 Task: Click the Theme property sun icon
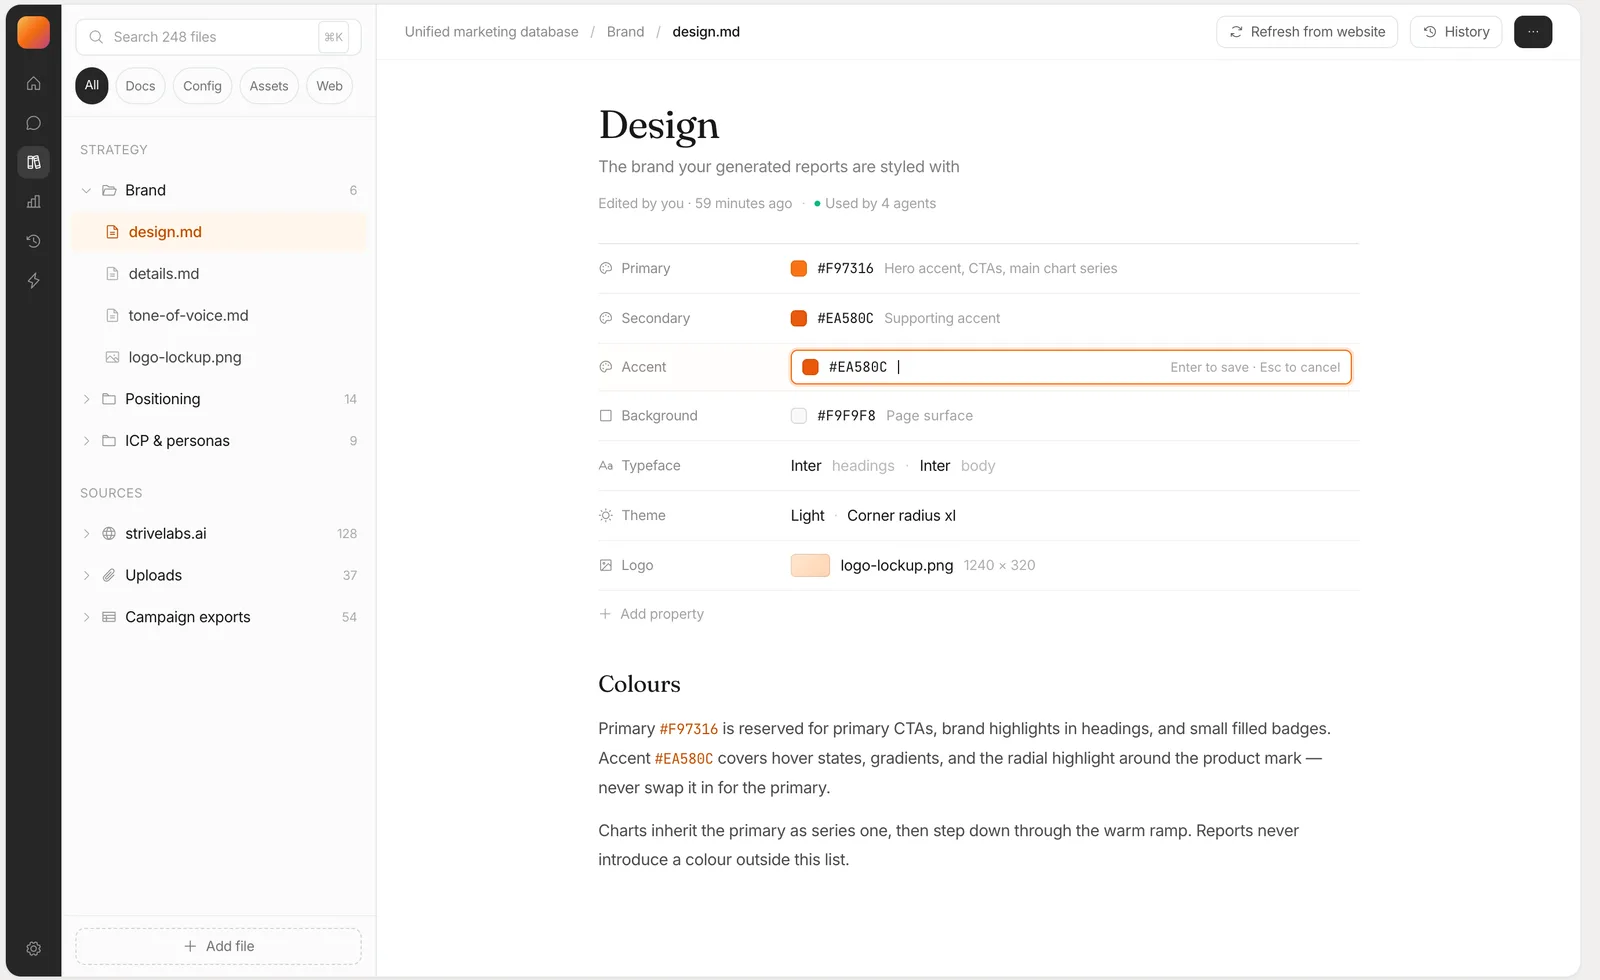coord(605,516)
